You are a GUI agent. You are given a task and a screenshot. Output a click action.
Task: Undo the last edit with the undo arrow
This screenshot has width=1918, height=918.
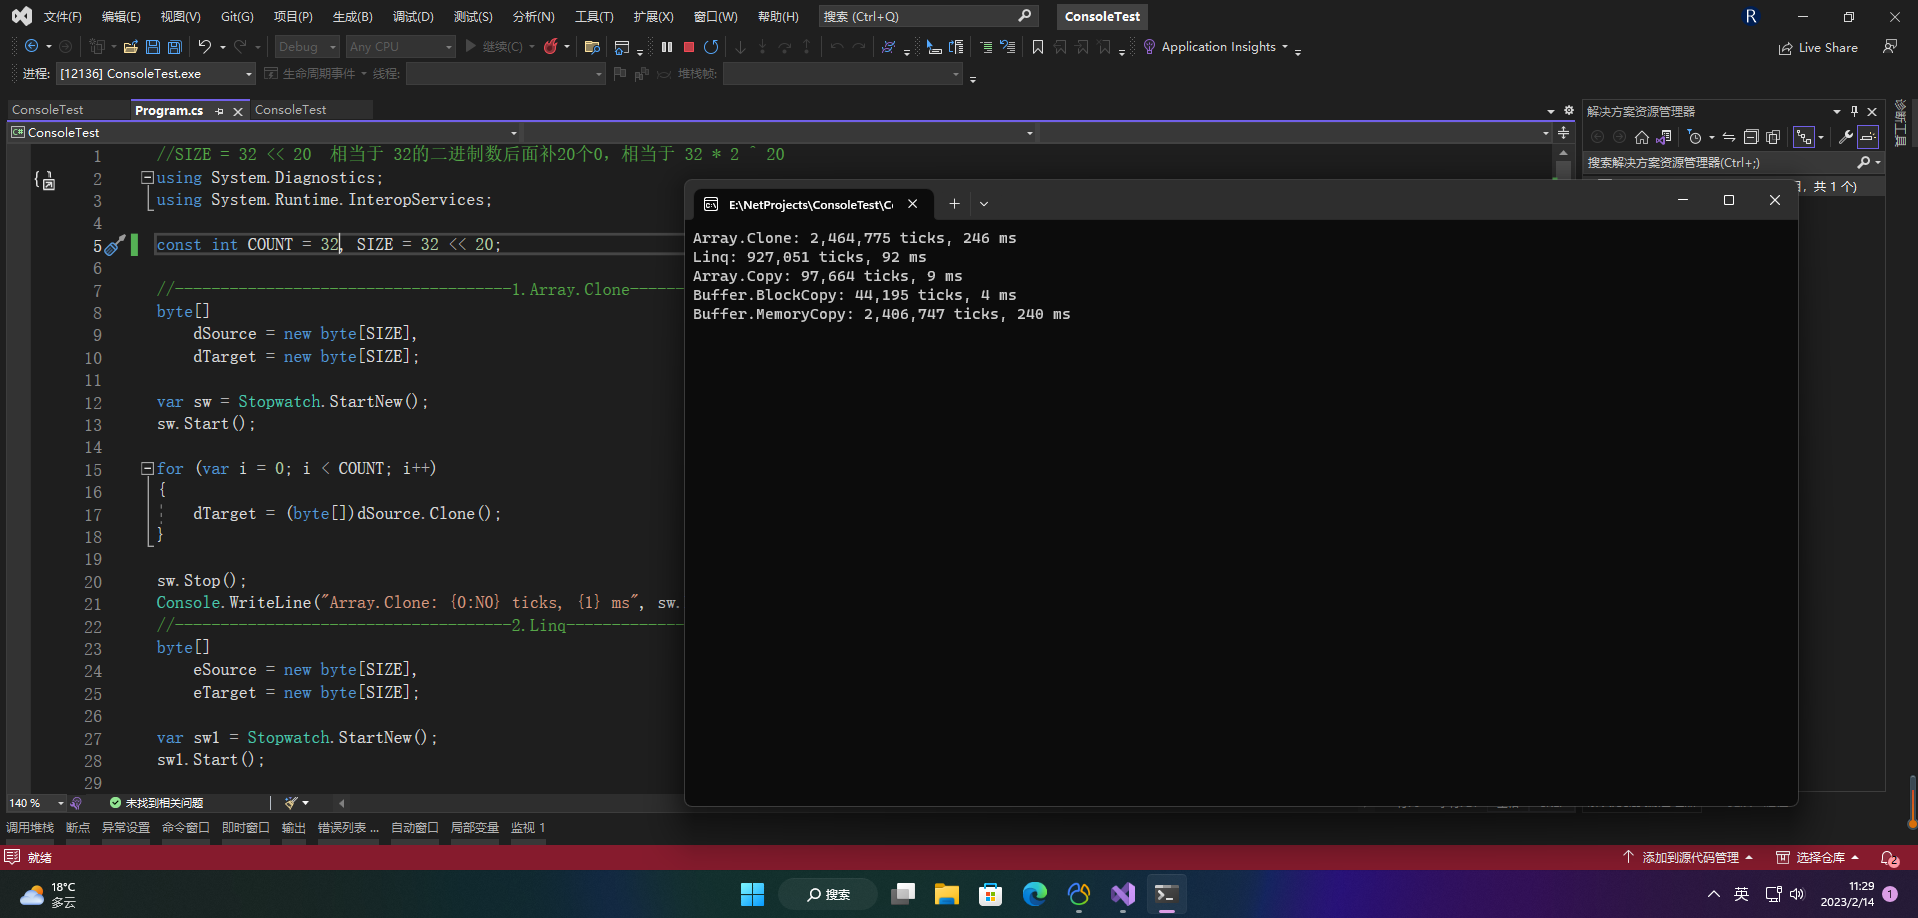tap(205, 47)
